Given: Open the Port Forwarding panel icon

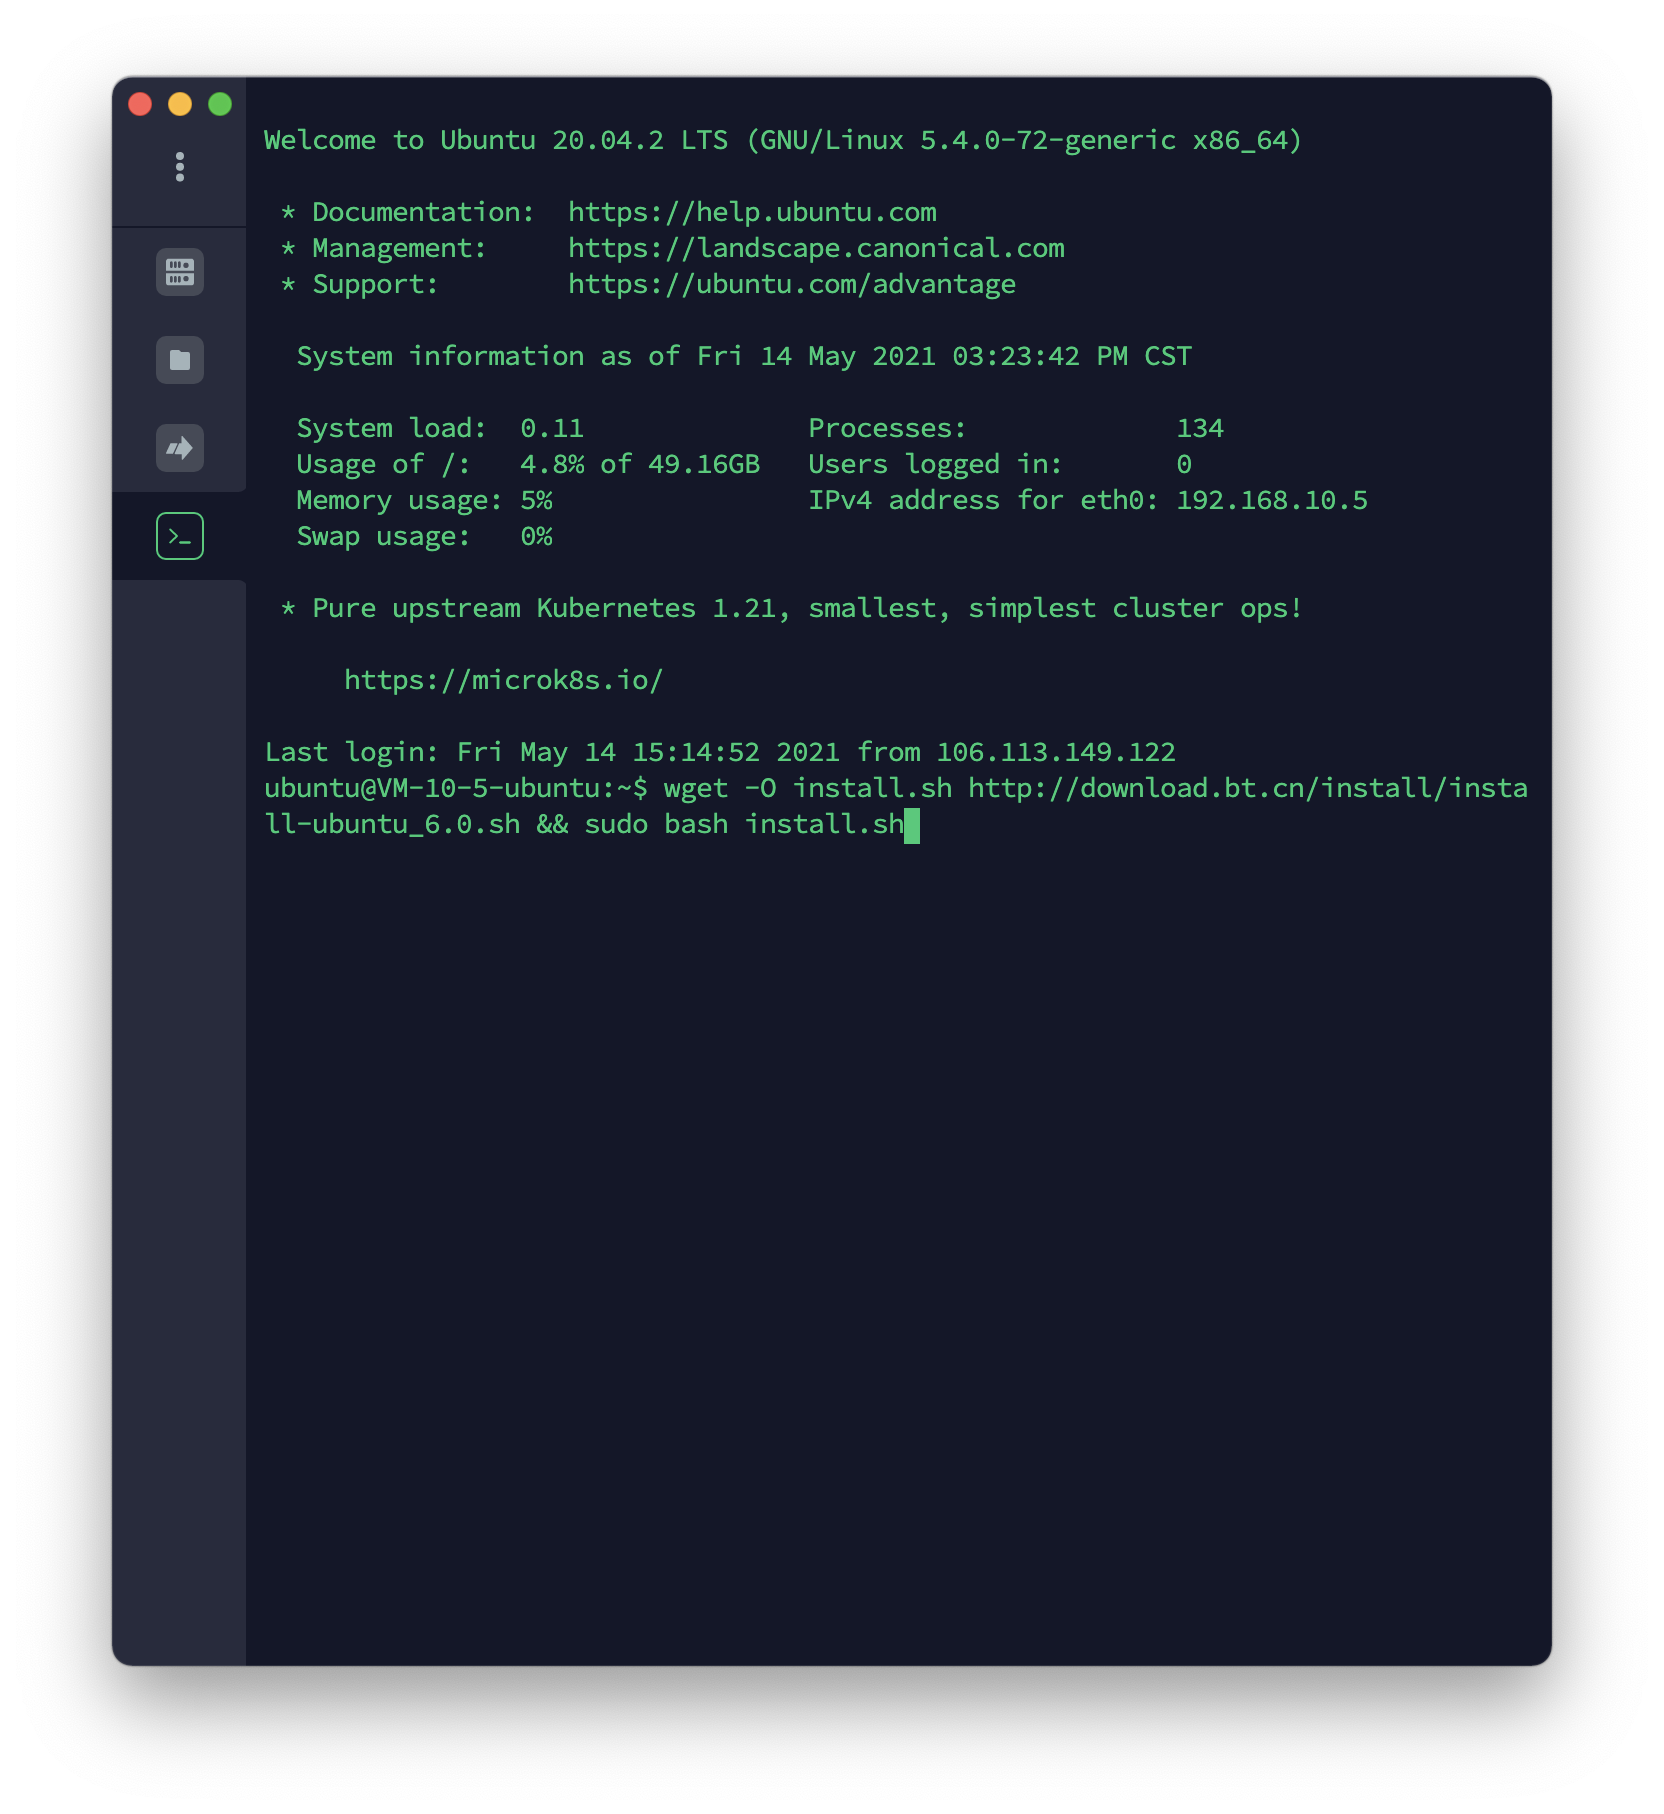Looking at the screenshot, I should pos(179,447).
